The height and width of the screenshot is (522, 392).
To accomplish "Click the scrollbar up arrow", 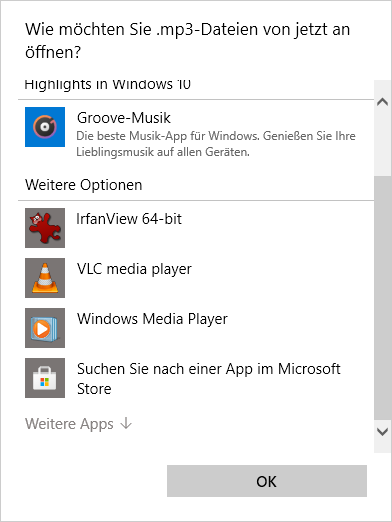I will click(382, 102).
